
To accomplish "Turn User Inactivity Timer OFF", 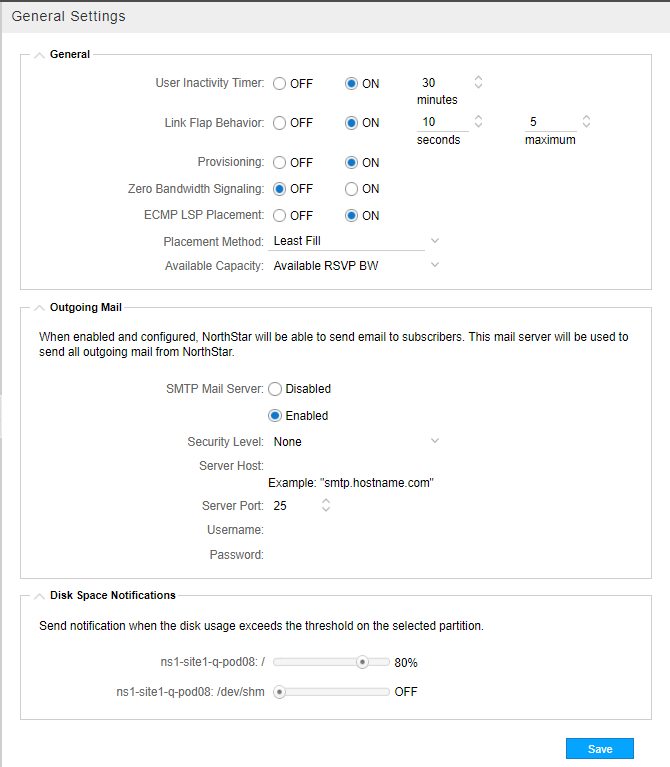I will coord(280,84).
